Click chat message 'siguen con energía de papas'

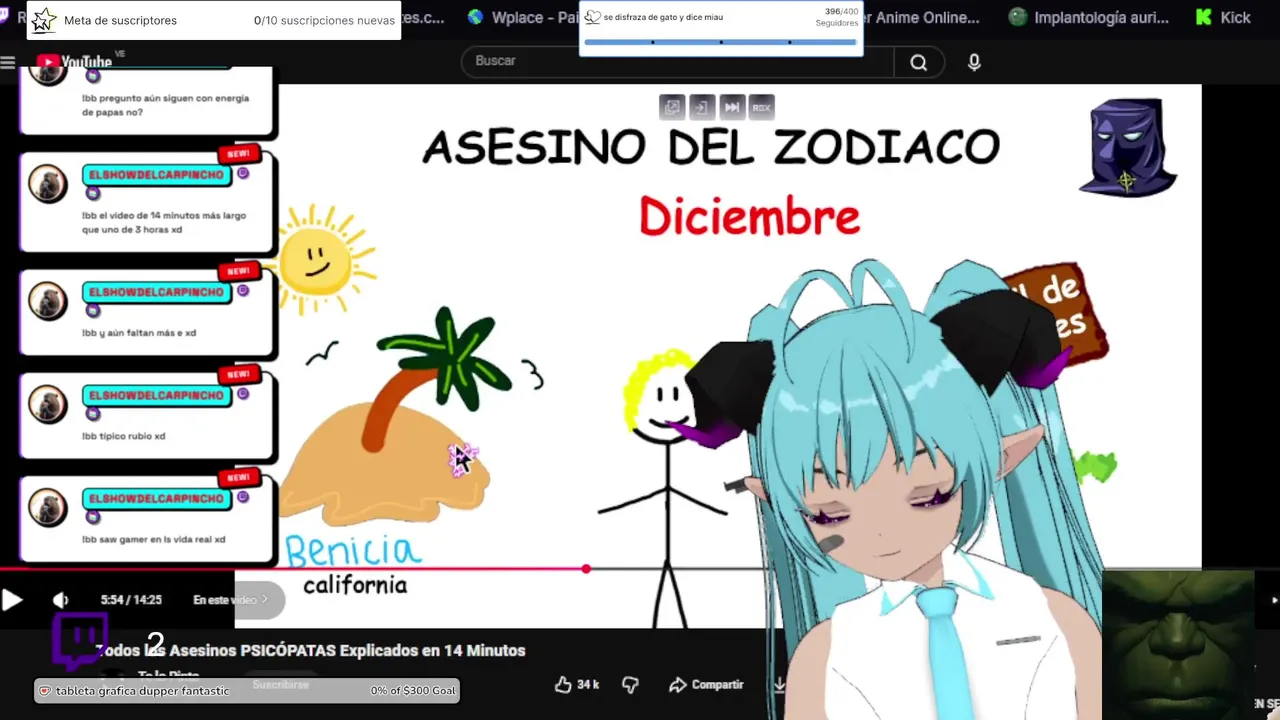[165, 105]
